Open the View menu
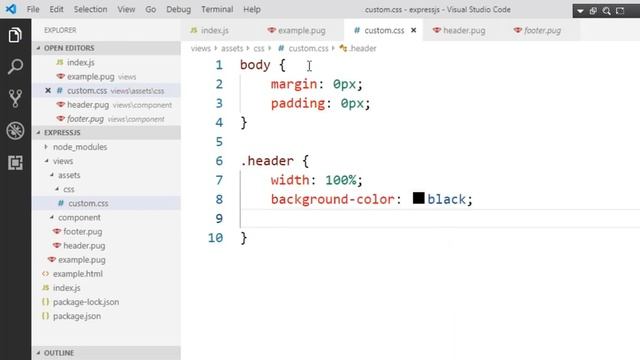 [x=126, y=9]
